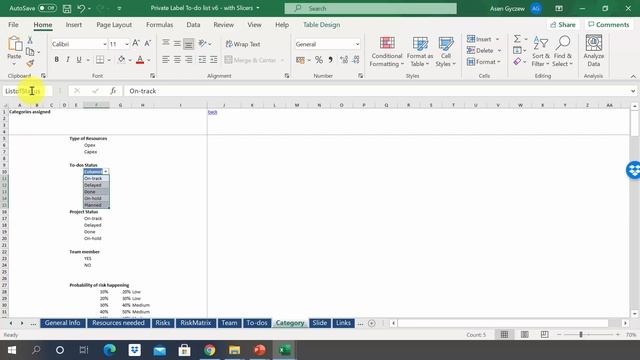
Task: Open the Calamari table filter dropdown
Action: point(106,171)
